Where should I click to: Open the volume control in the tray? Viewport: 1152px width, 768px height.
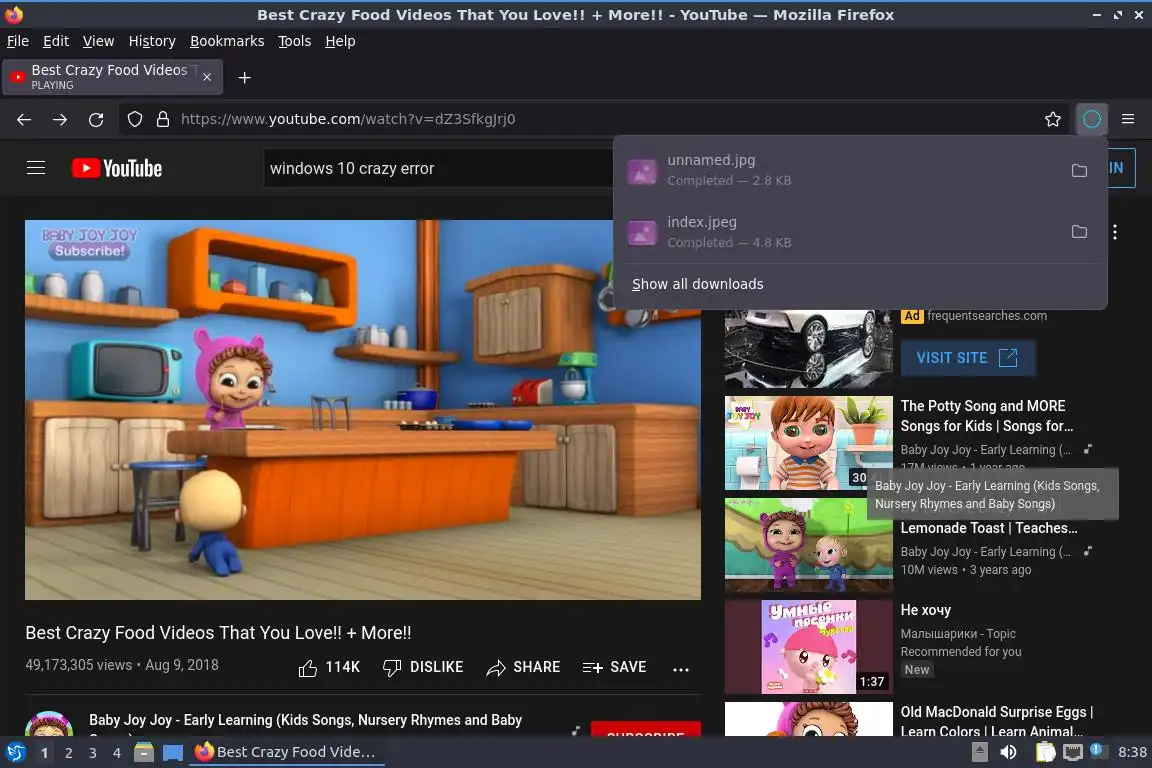pyautogui.click(x=1009, y=752)
